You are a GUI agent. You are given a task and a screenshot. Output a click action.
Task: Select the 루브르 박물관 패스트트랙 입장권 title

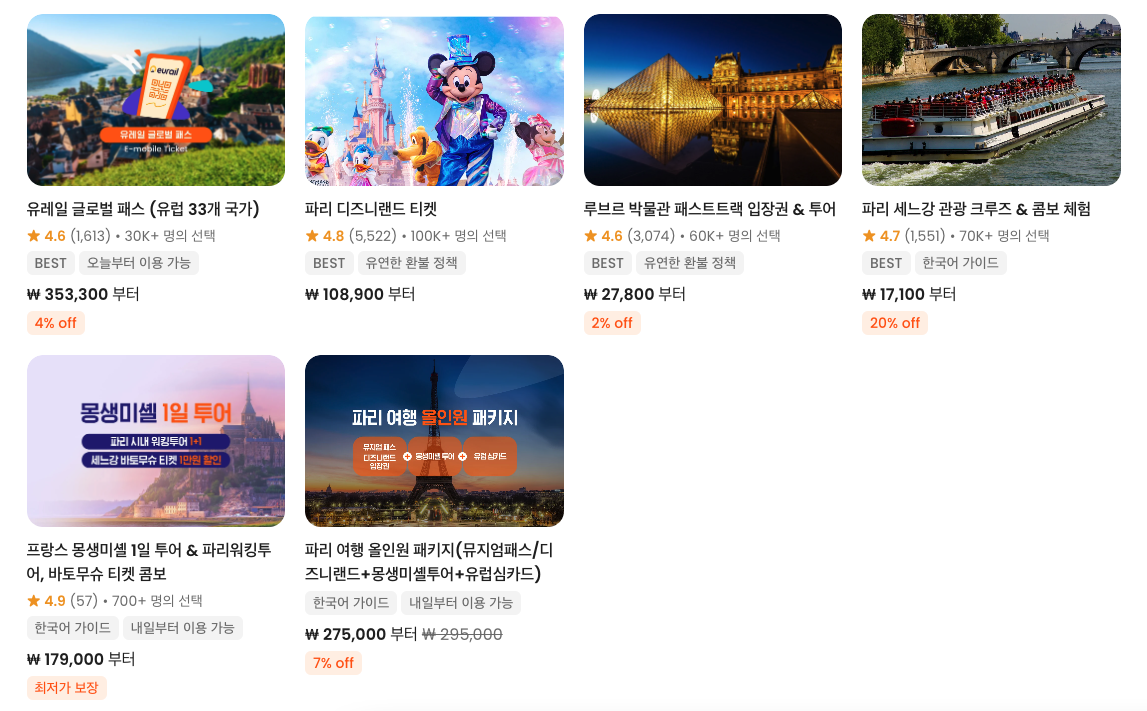(710, 209)
